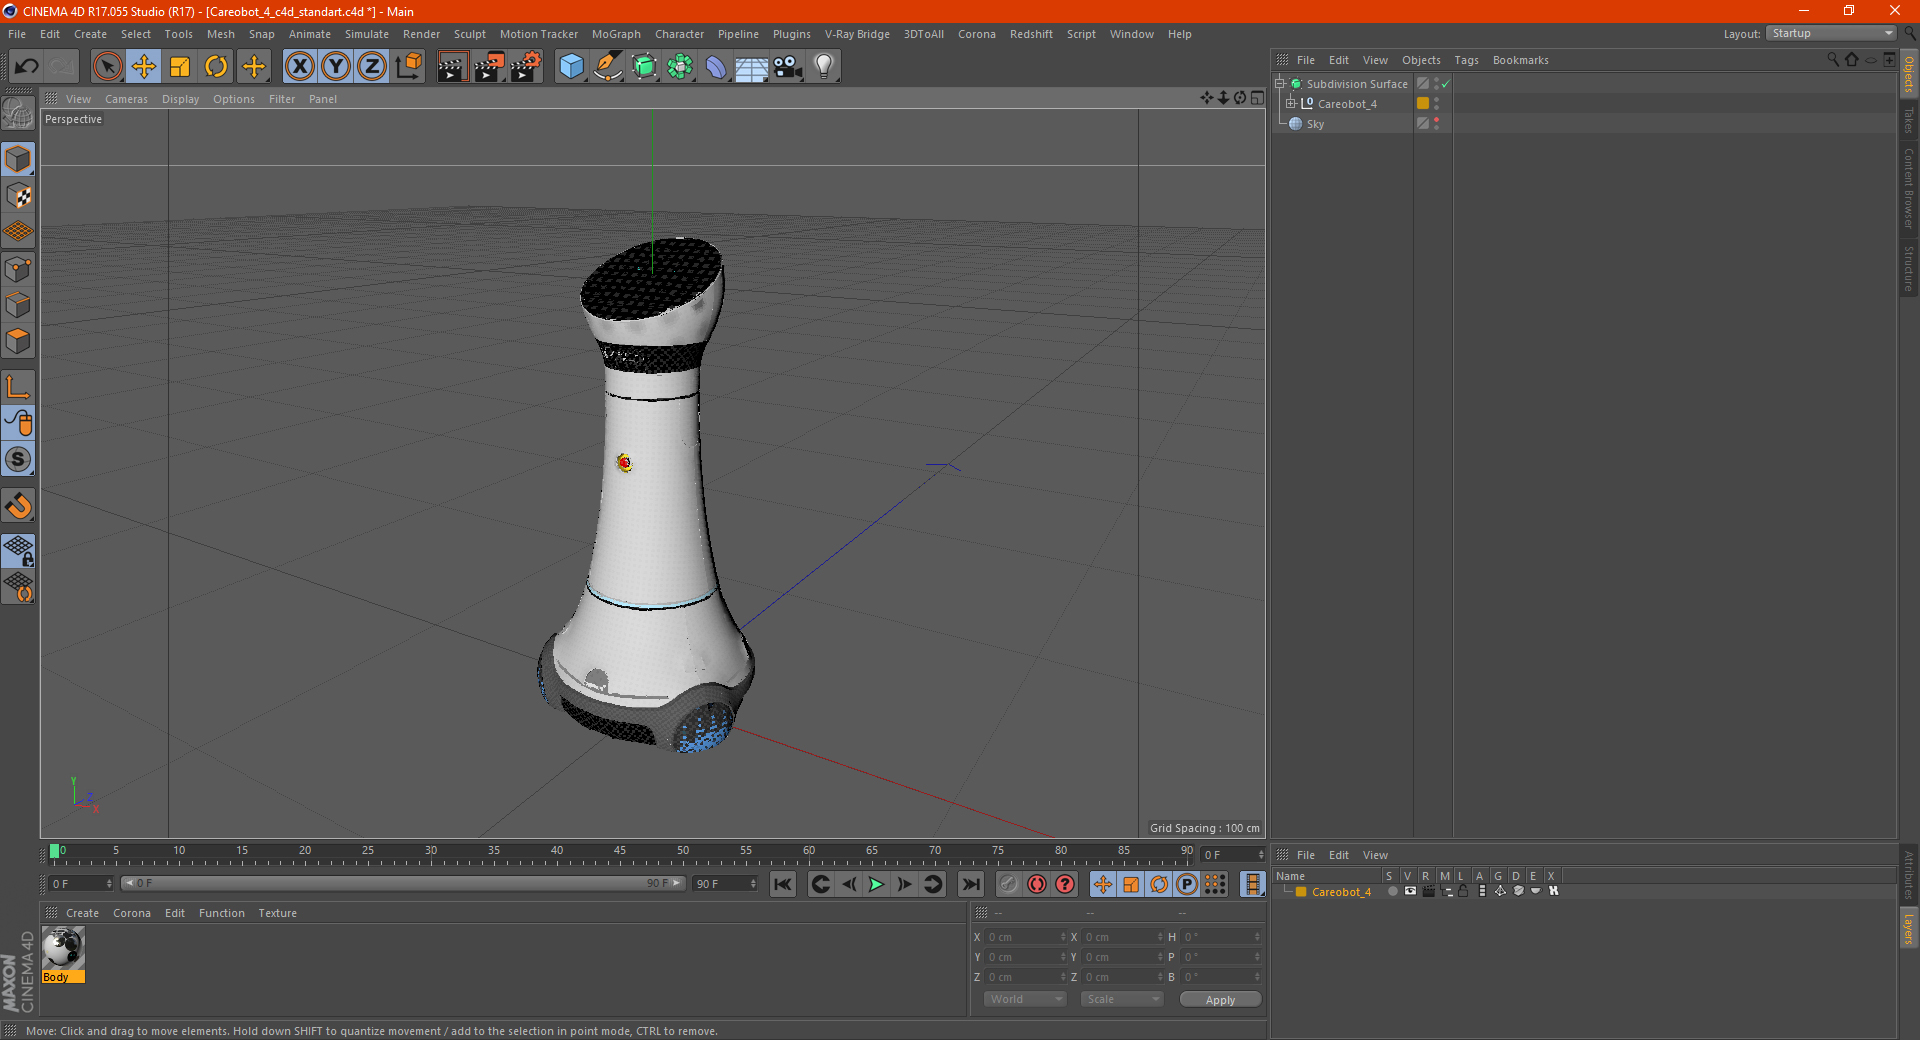
Task: Click the X position input field
Action: pos(1023,937)
